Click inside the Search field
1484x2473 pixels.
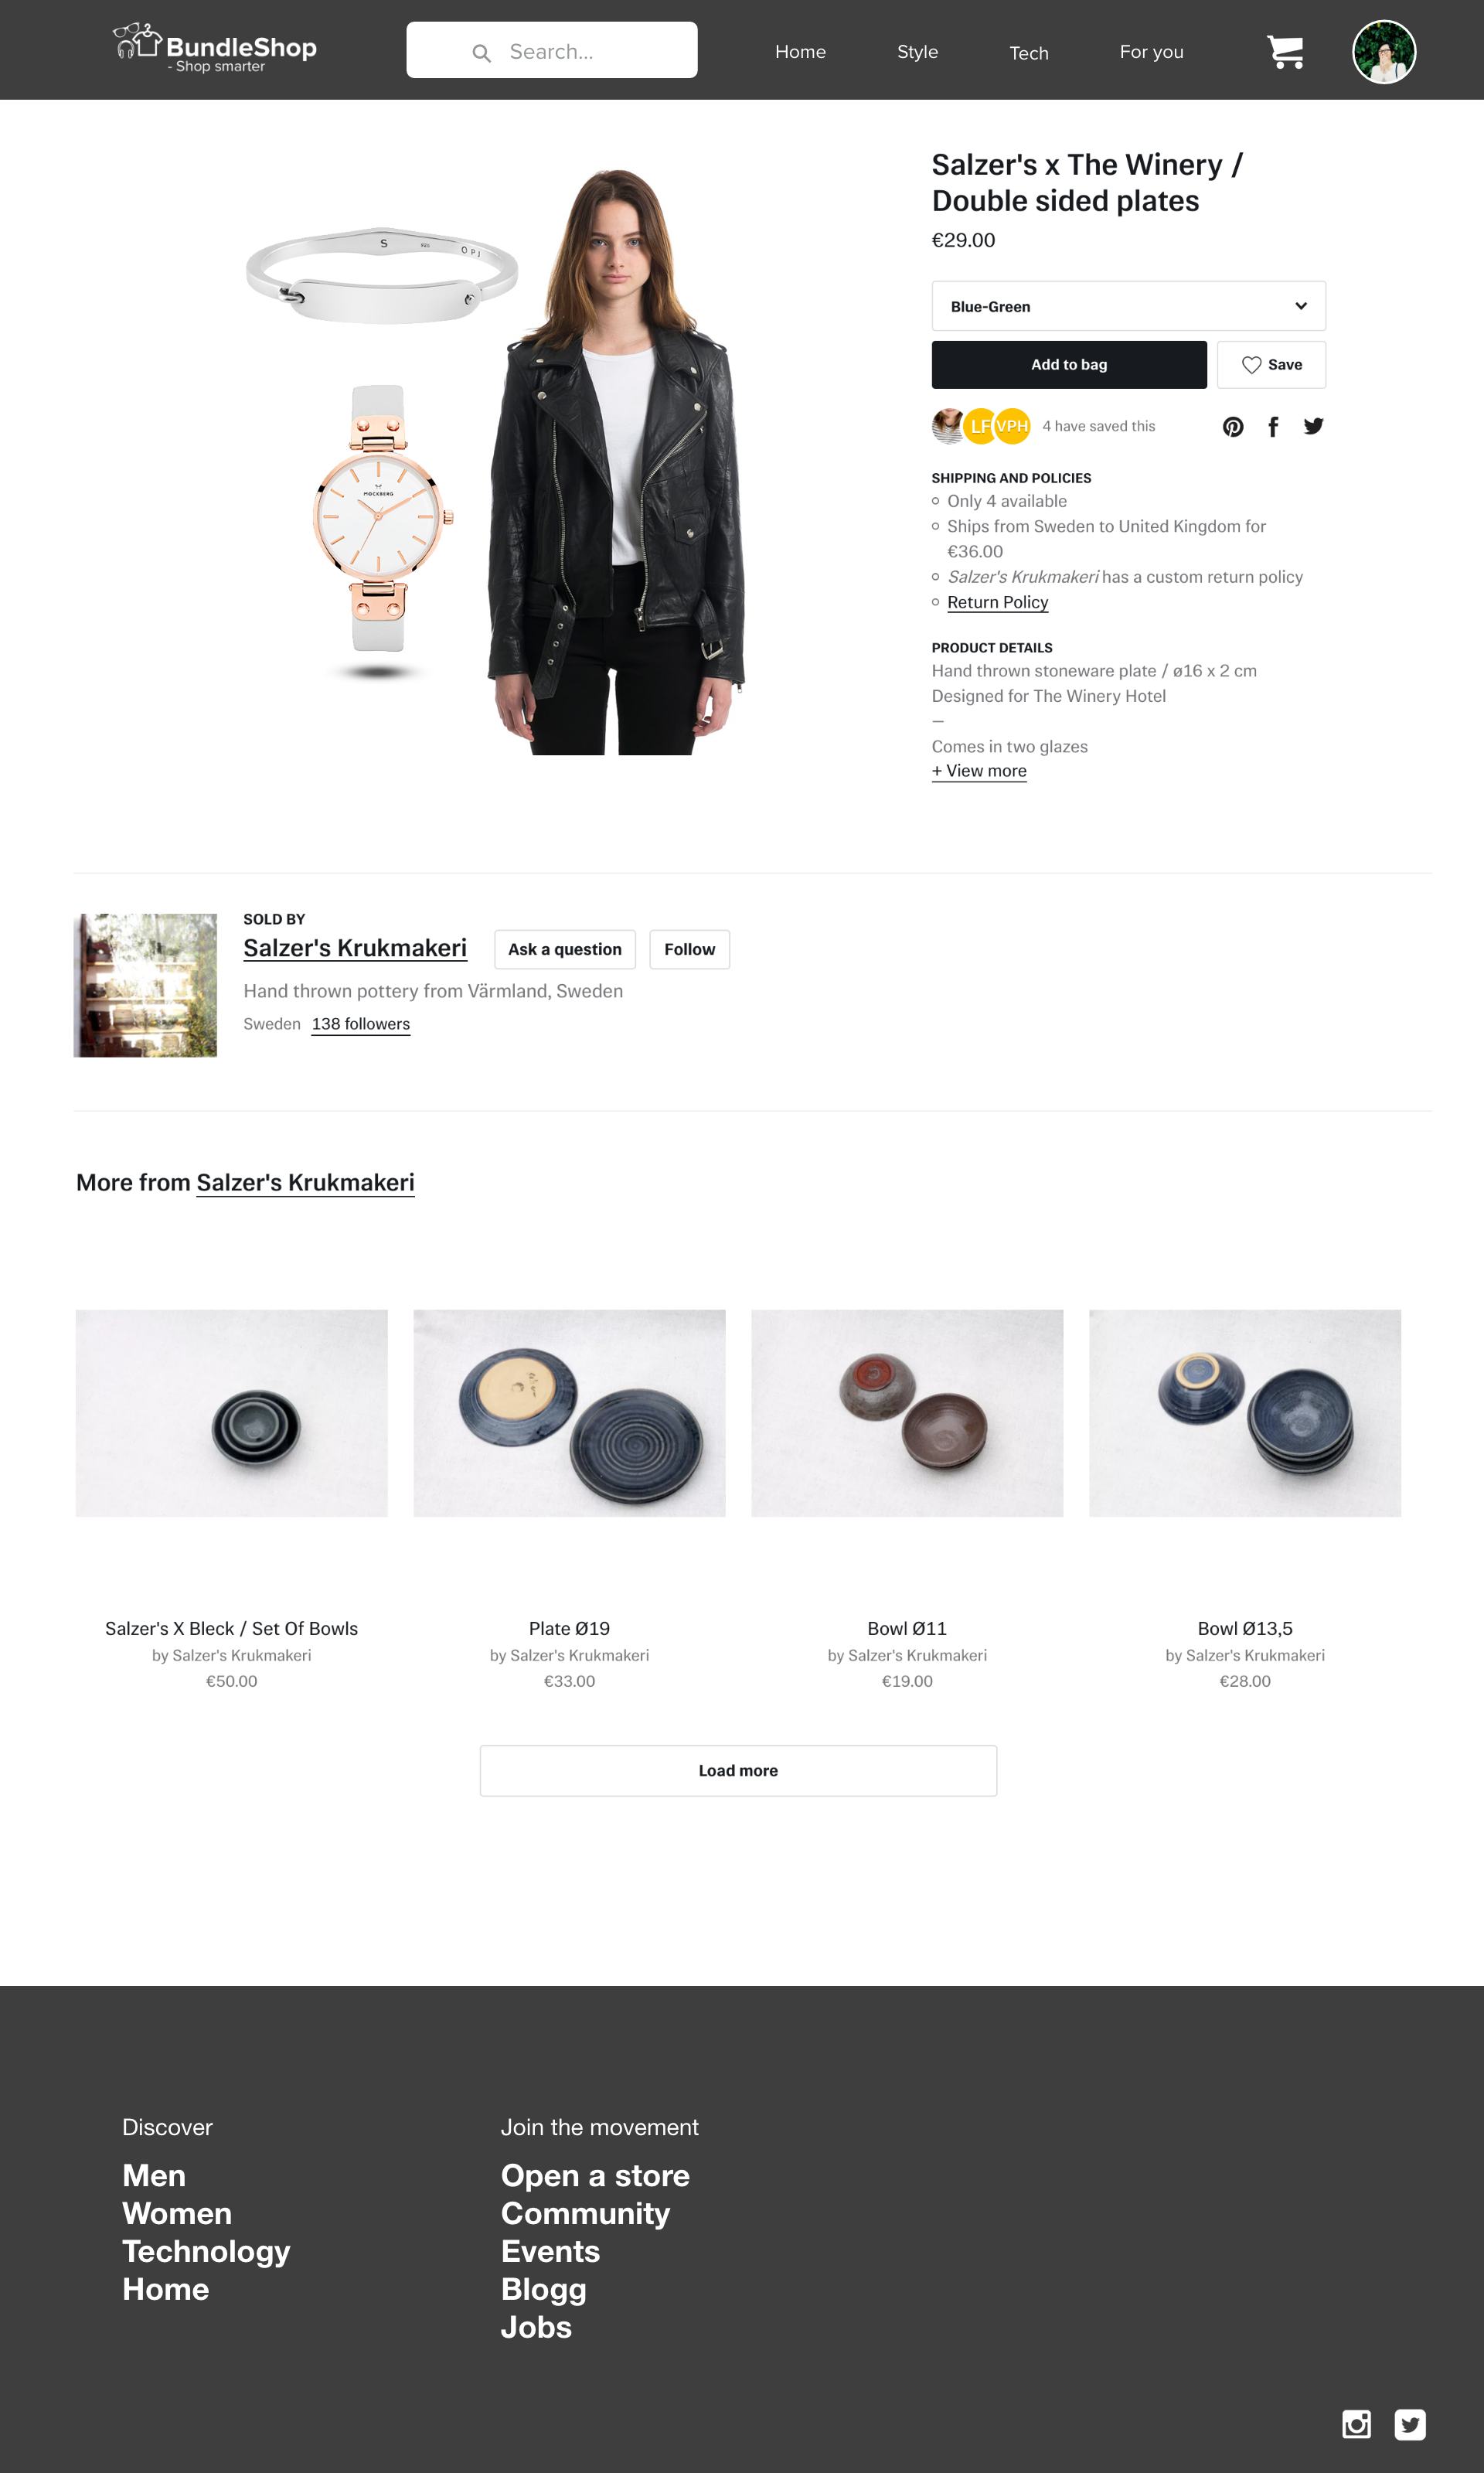551,50
